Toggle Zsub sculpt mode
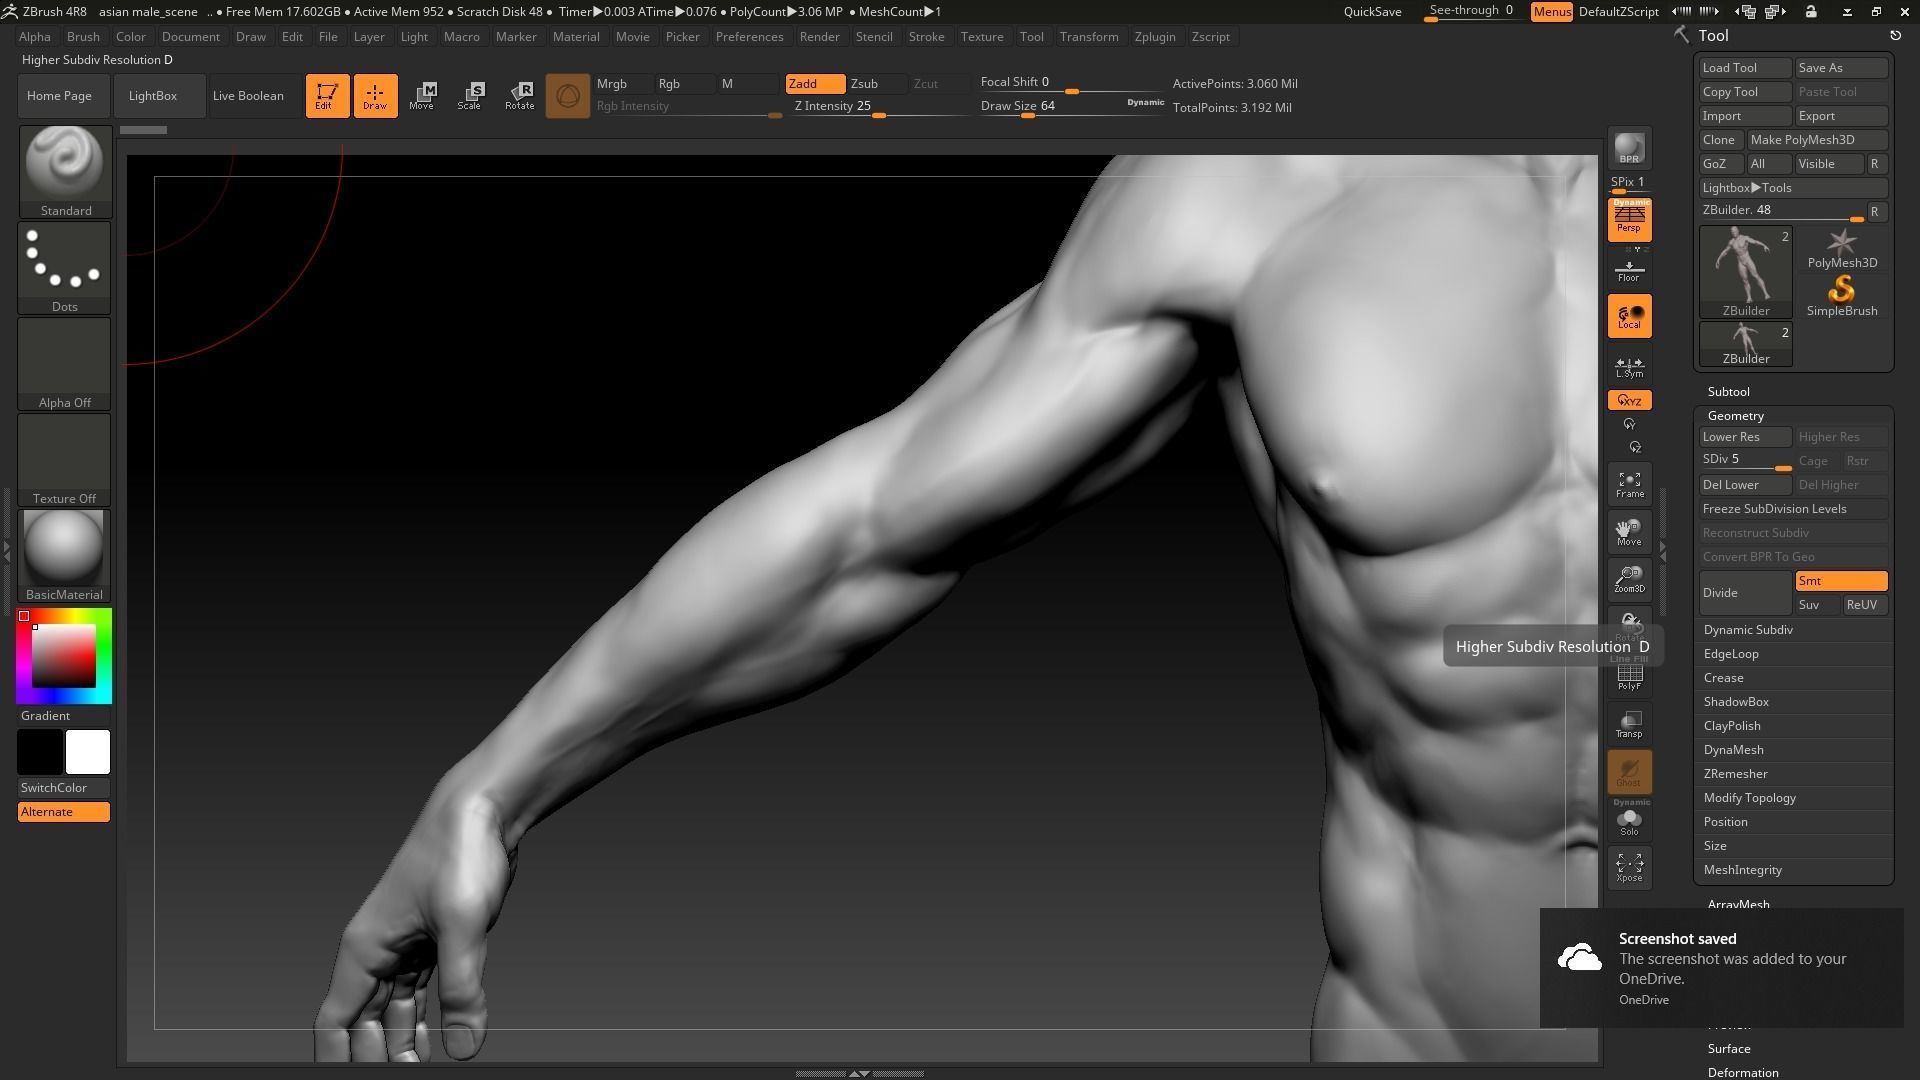Screen dimensions: 1920x1080 pos(876,84)
